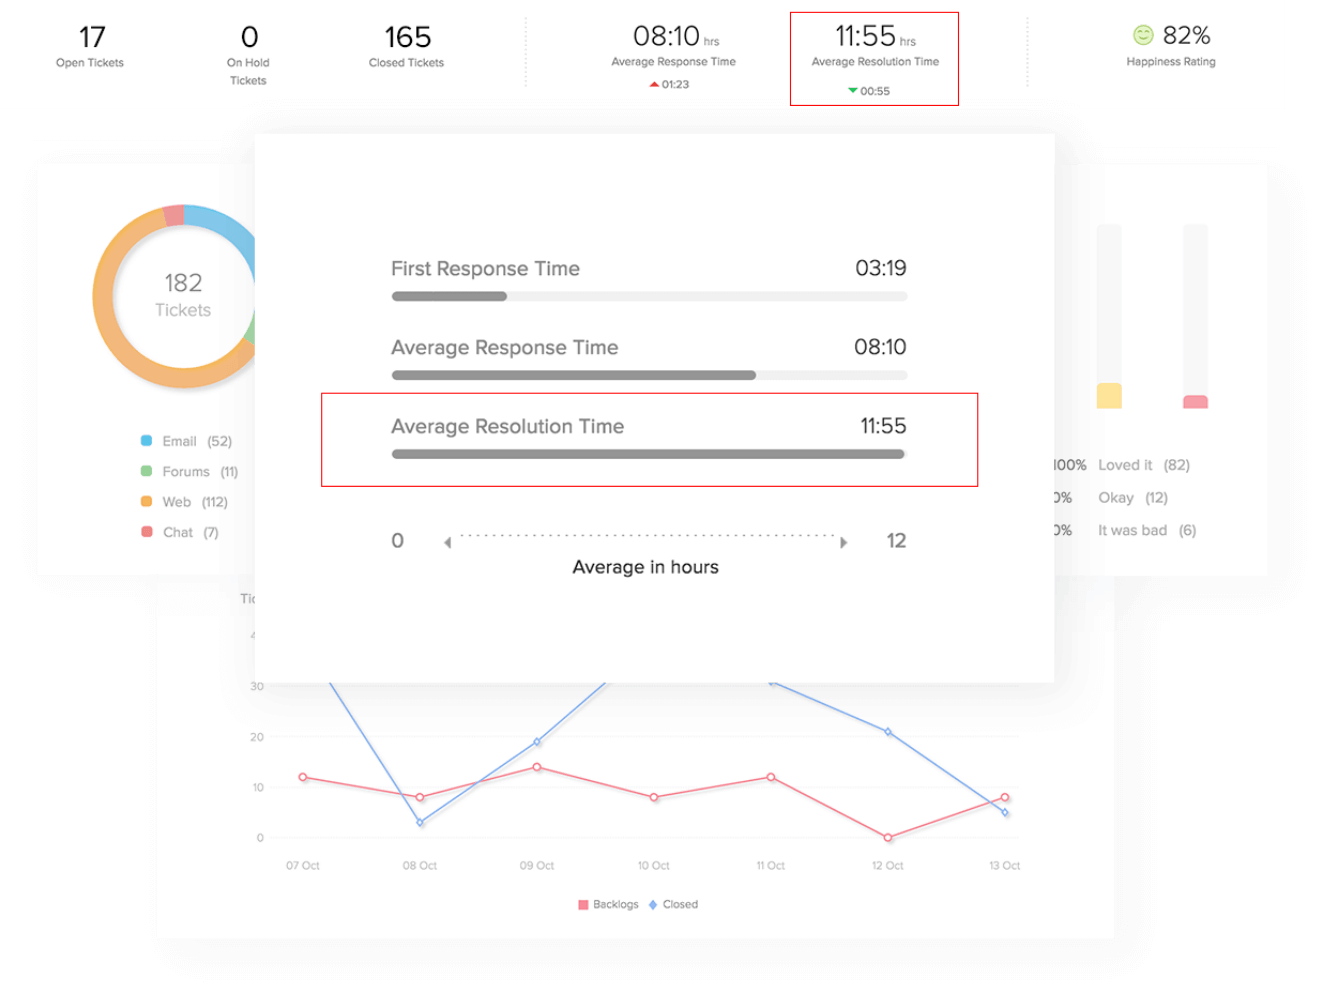Viewport: 1324px width, 994px height.
Task: Click the Backlogs zero point at 12 Oct
Action: pos(888,838)
